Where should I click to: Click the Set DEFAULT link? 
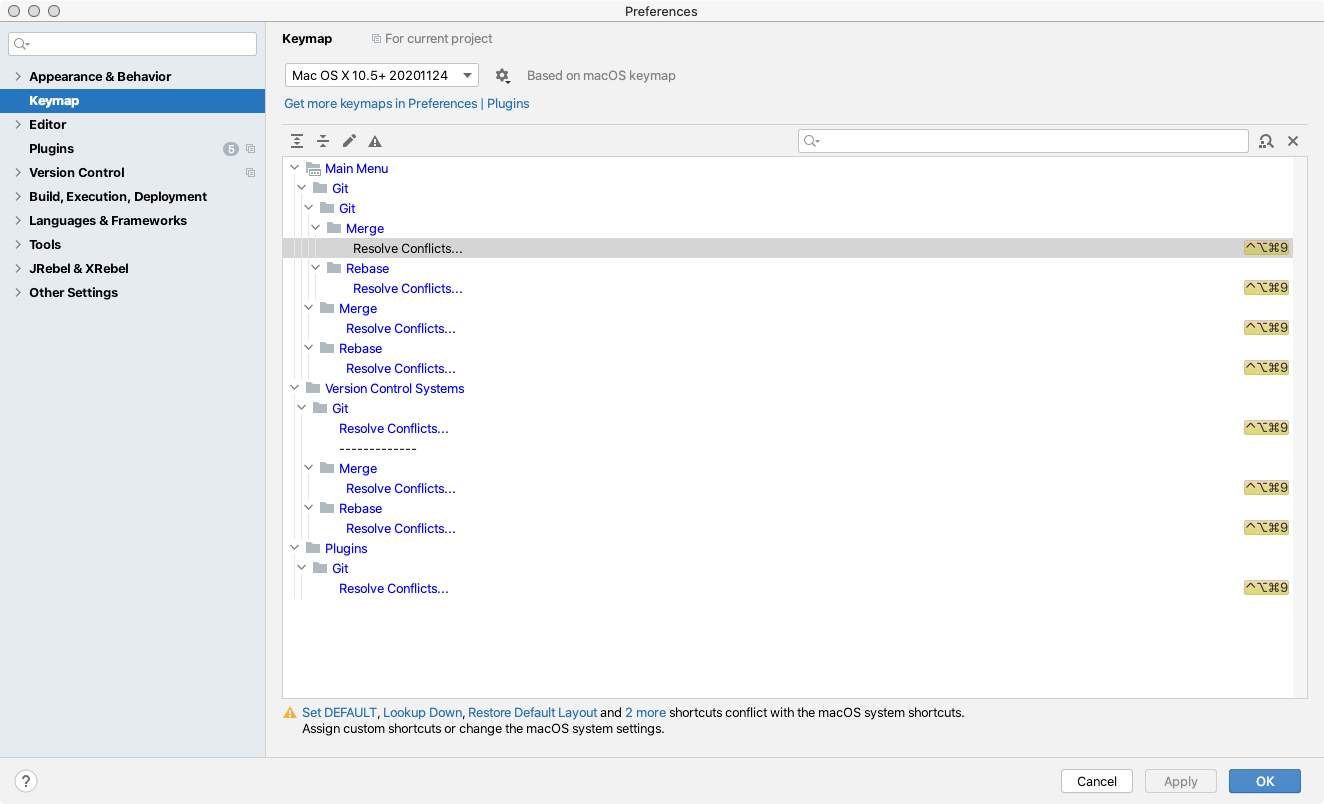pos(339,713)
